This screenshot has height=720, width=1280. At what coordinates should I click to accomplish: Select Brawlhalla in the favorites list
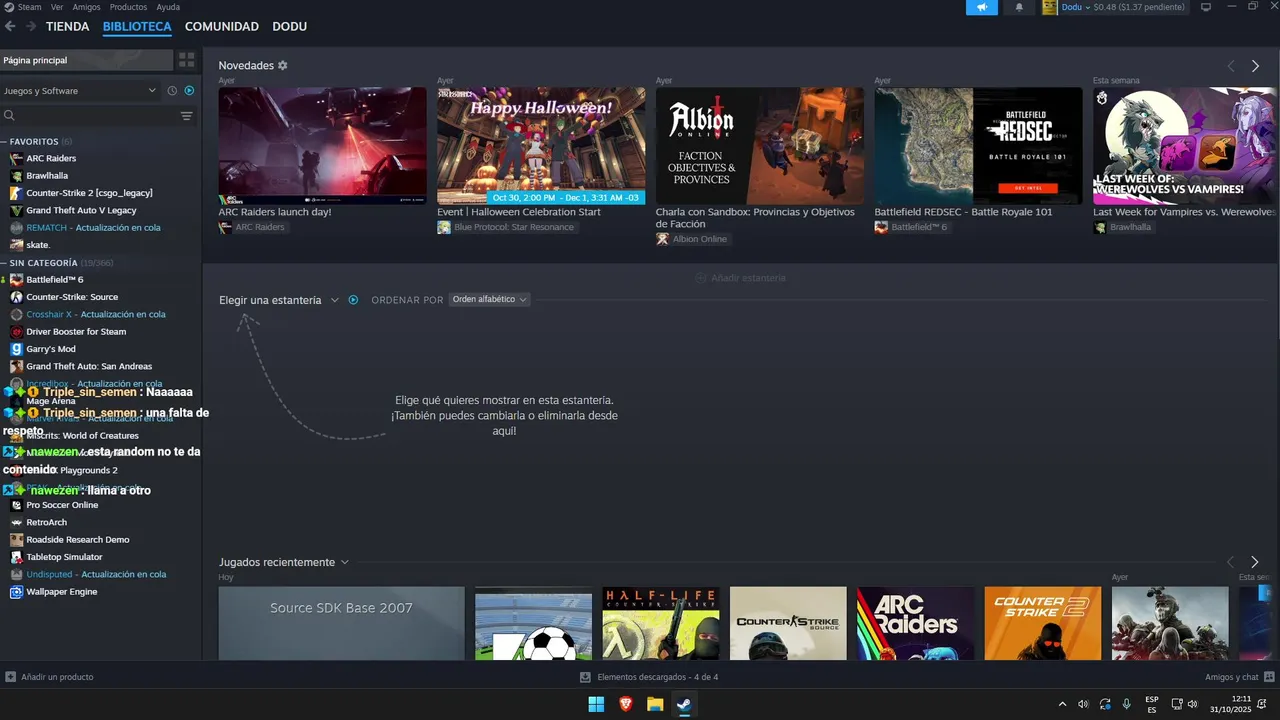pos(47,175)
